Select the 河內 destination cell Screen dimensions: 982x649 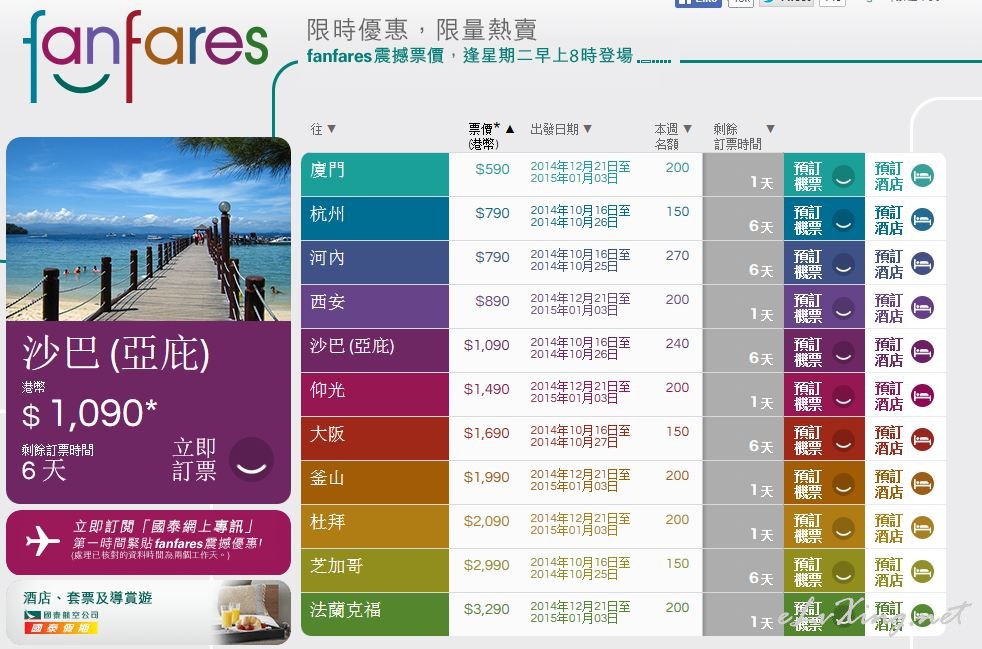coord(375,262)
